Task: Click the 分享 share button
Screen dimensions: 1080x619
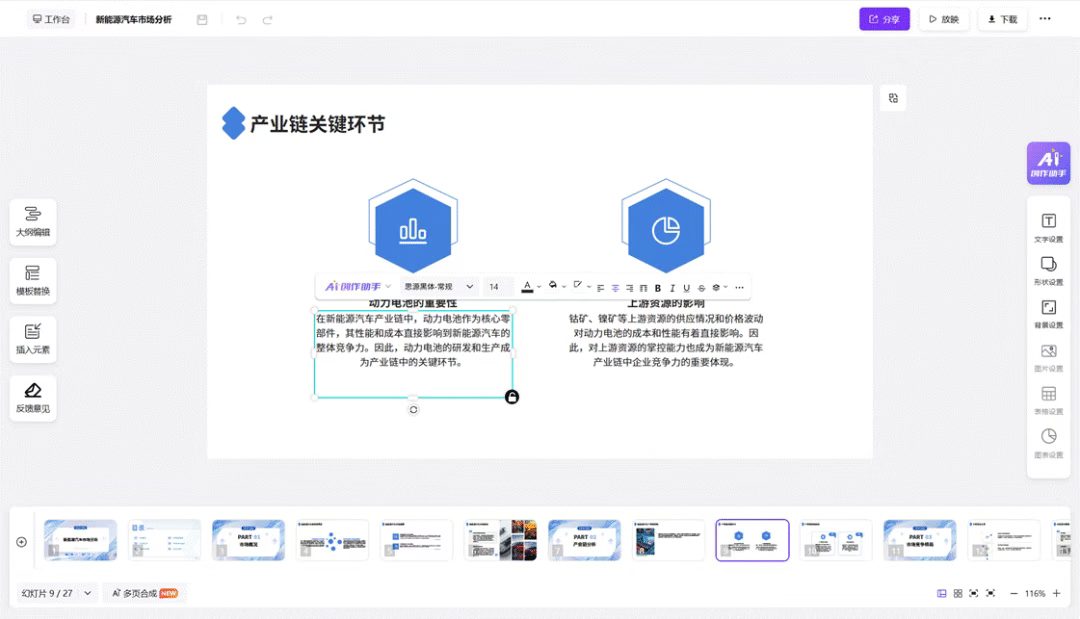Action: tap(884, 19)
